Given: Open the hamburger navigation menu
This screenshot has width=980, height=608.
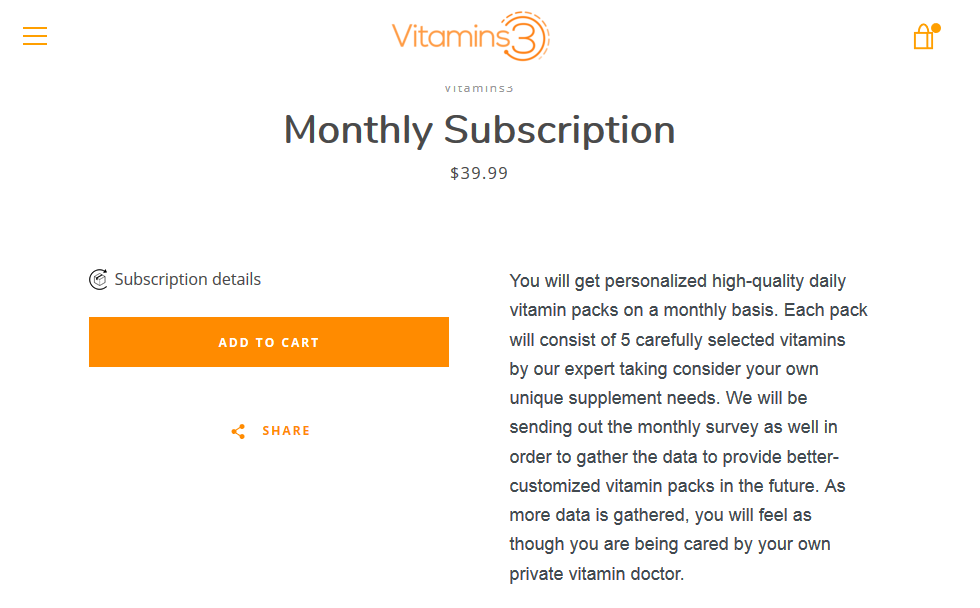Looking at the screenshot, I should click(34, 36).
